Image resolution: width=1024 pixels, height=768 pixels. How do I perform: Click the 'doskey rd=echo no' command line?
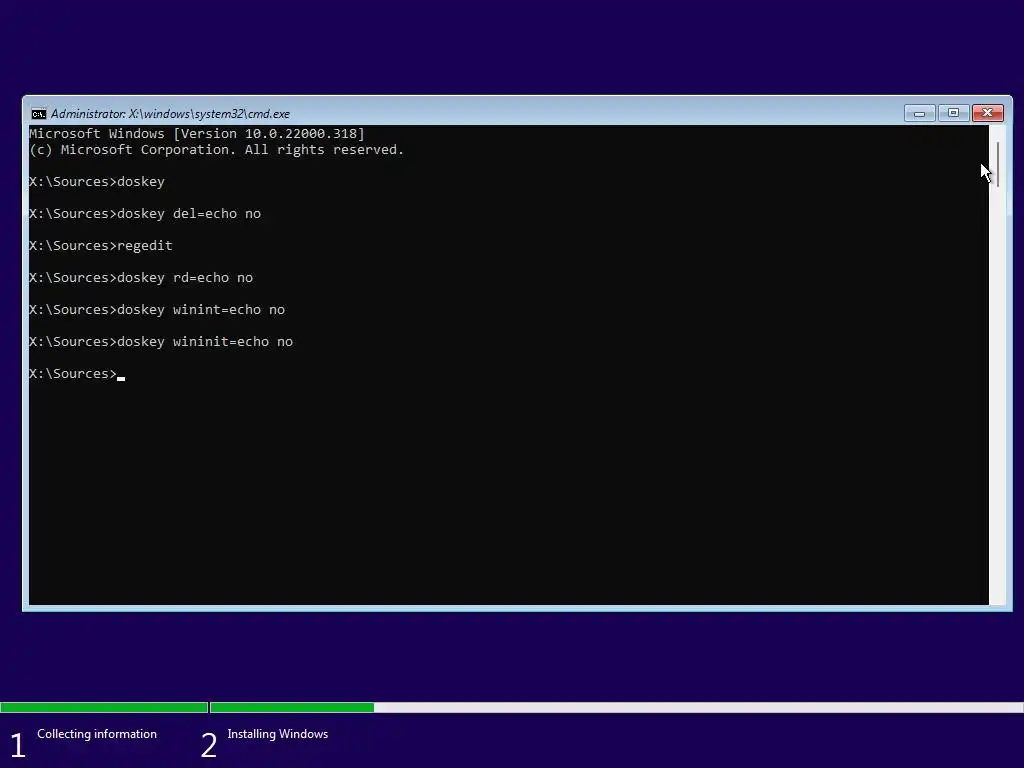pyautogui.click(x=141, y=278)
